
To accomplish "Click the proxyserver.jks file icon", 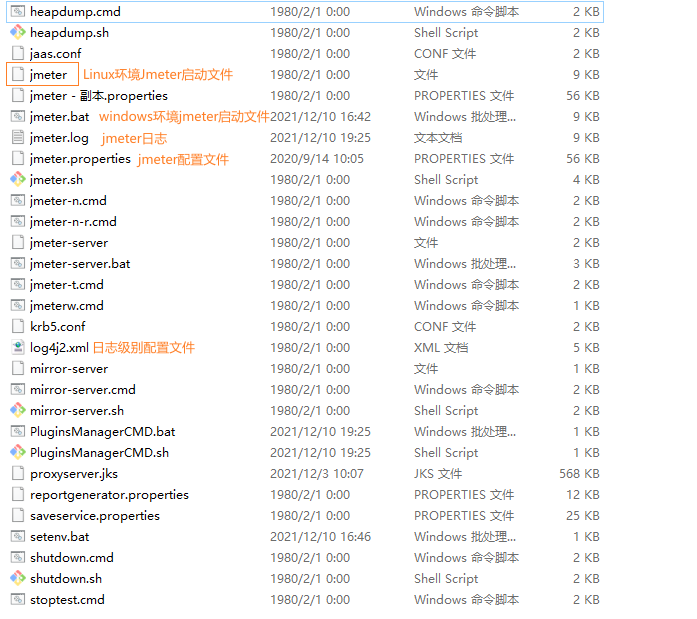I will pyautogui.click(x=18, y=474).
